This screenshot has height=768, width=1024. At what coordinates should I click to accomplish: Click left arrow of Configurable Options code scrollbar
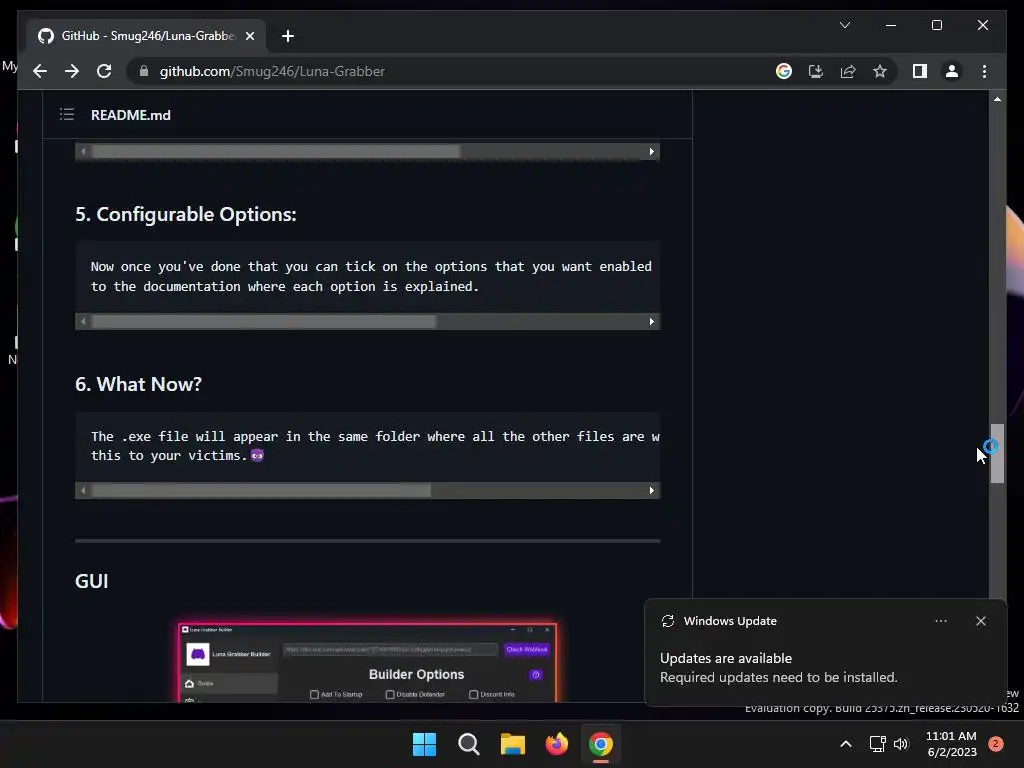[x=82, y=321]
